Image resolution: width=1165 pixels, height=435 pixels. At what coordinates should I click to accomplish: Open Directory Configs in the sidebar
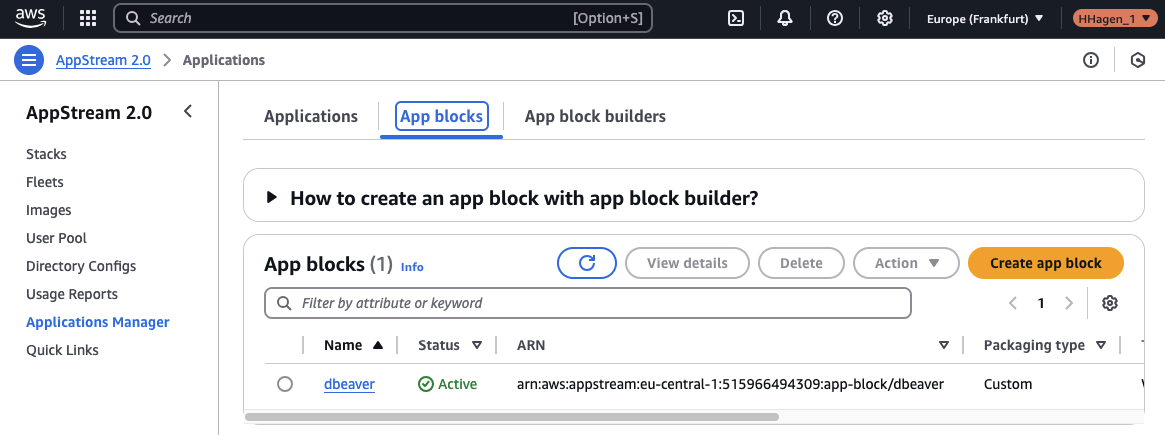[81, 266]
